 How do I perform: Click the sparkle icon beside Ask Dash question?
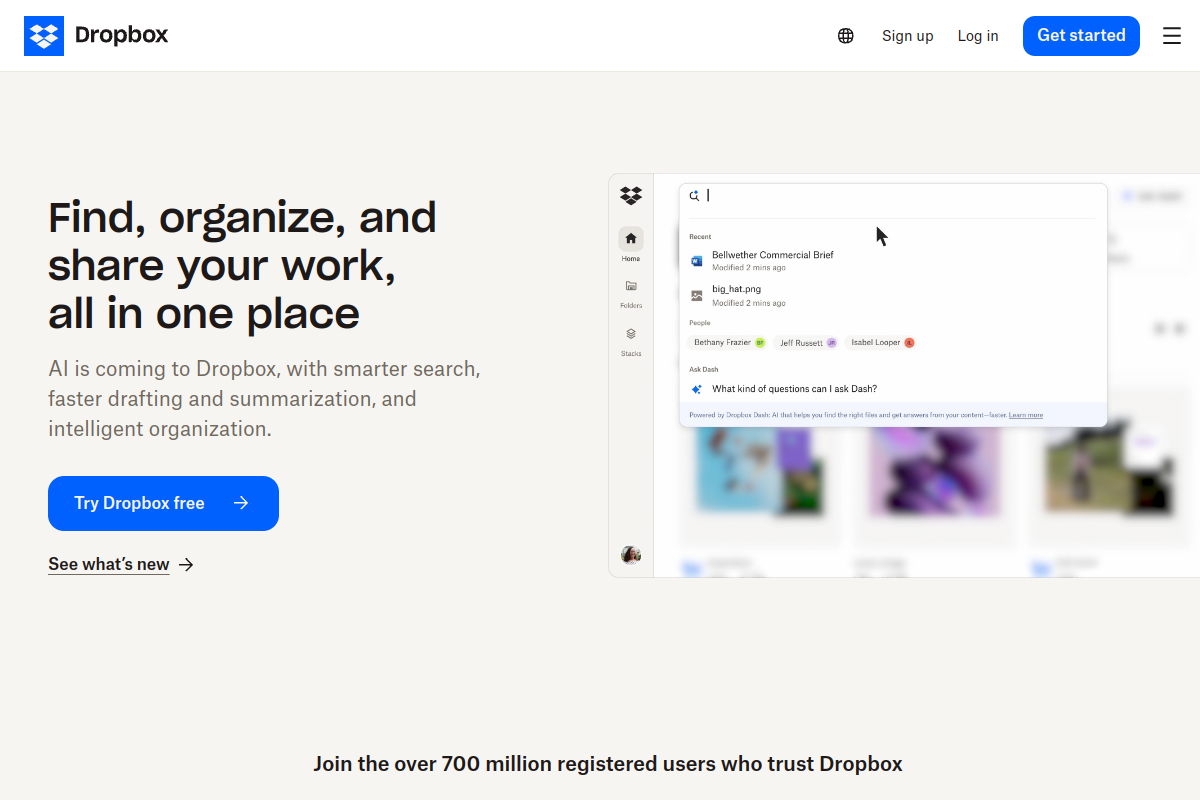[697, 389]
